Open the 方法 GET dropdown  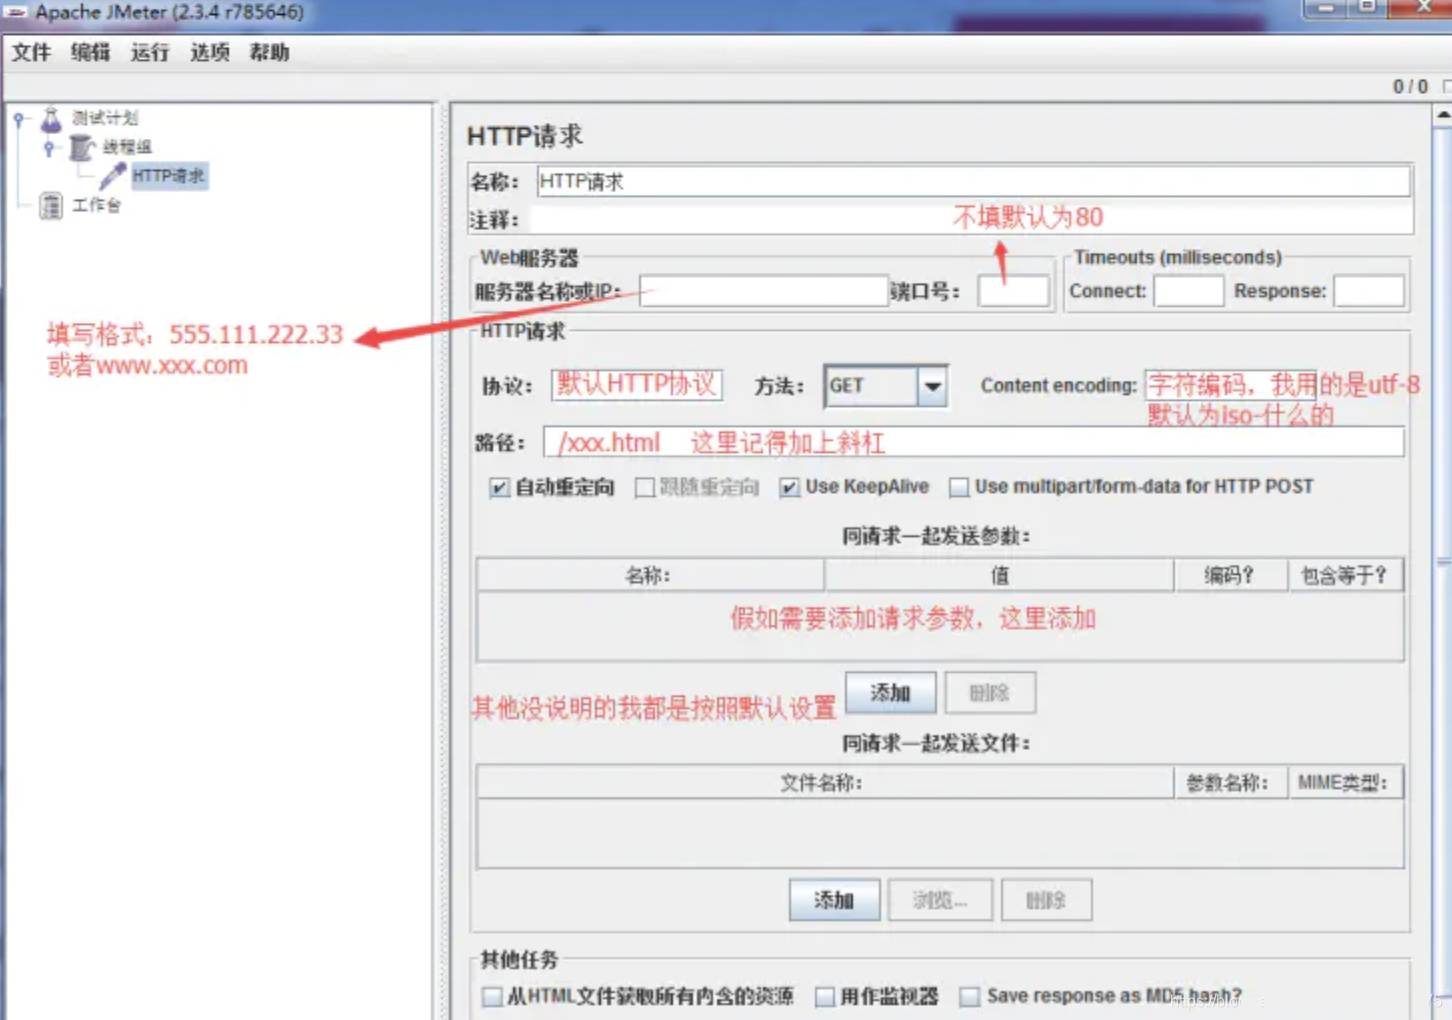point(932,386)
